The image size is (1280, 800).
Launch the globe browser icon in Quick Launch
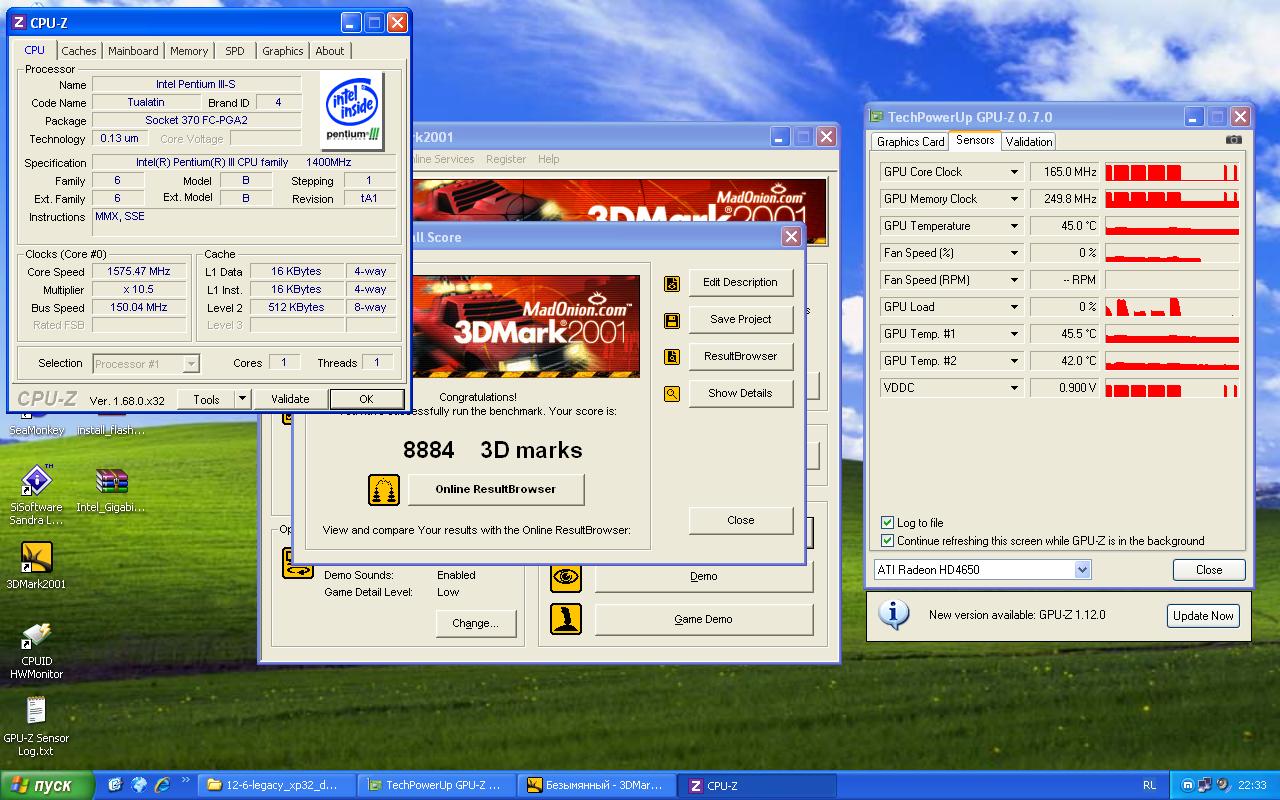(139, 785)
